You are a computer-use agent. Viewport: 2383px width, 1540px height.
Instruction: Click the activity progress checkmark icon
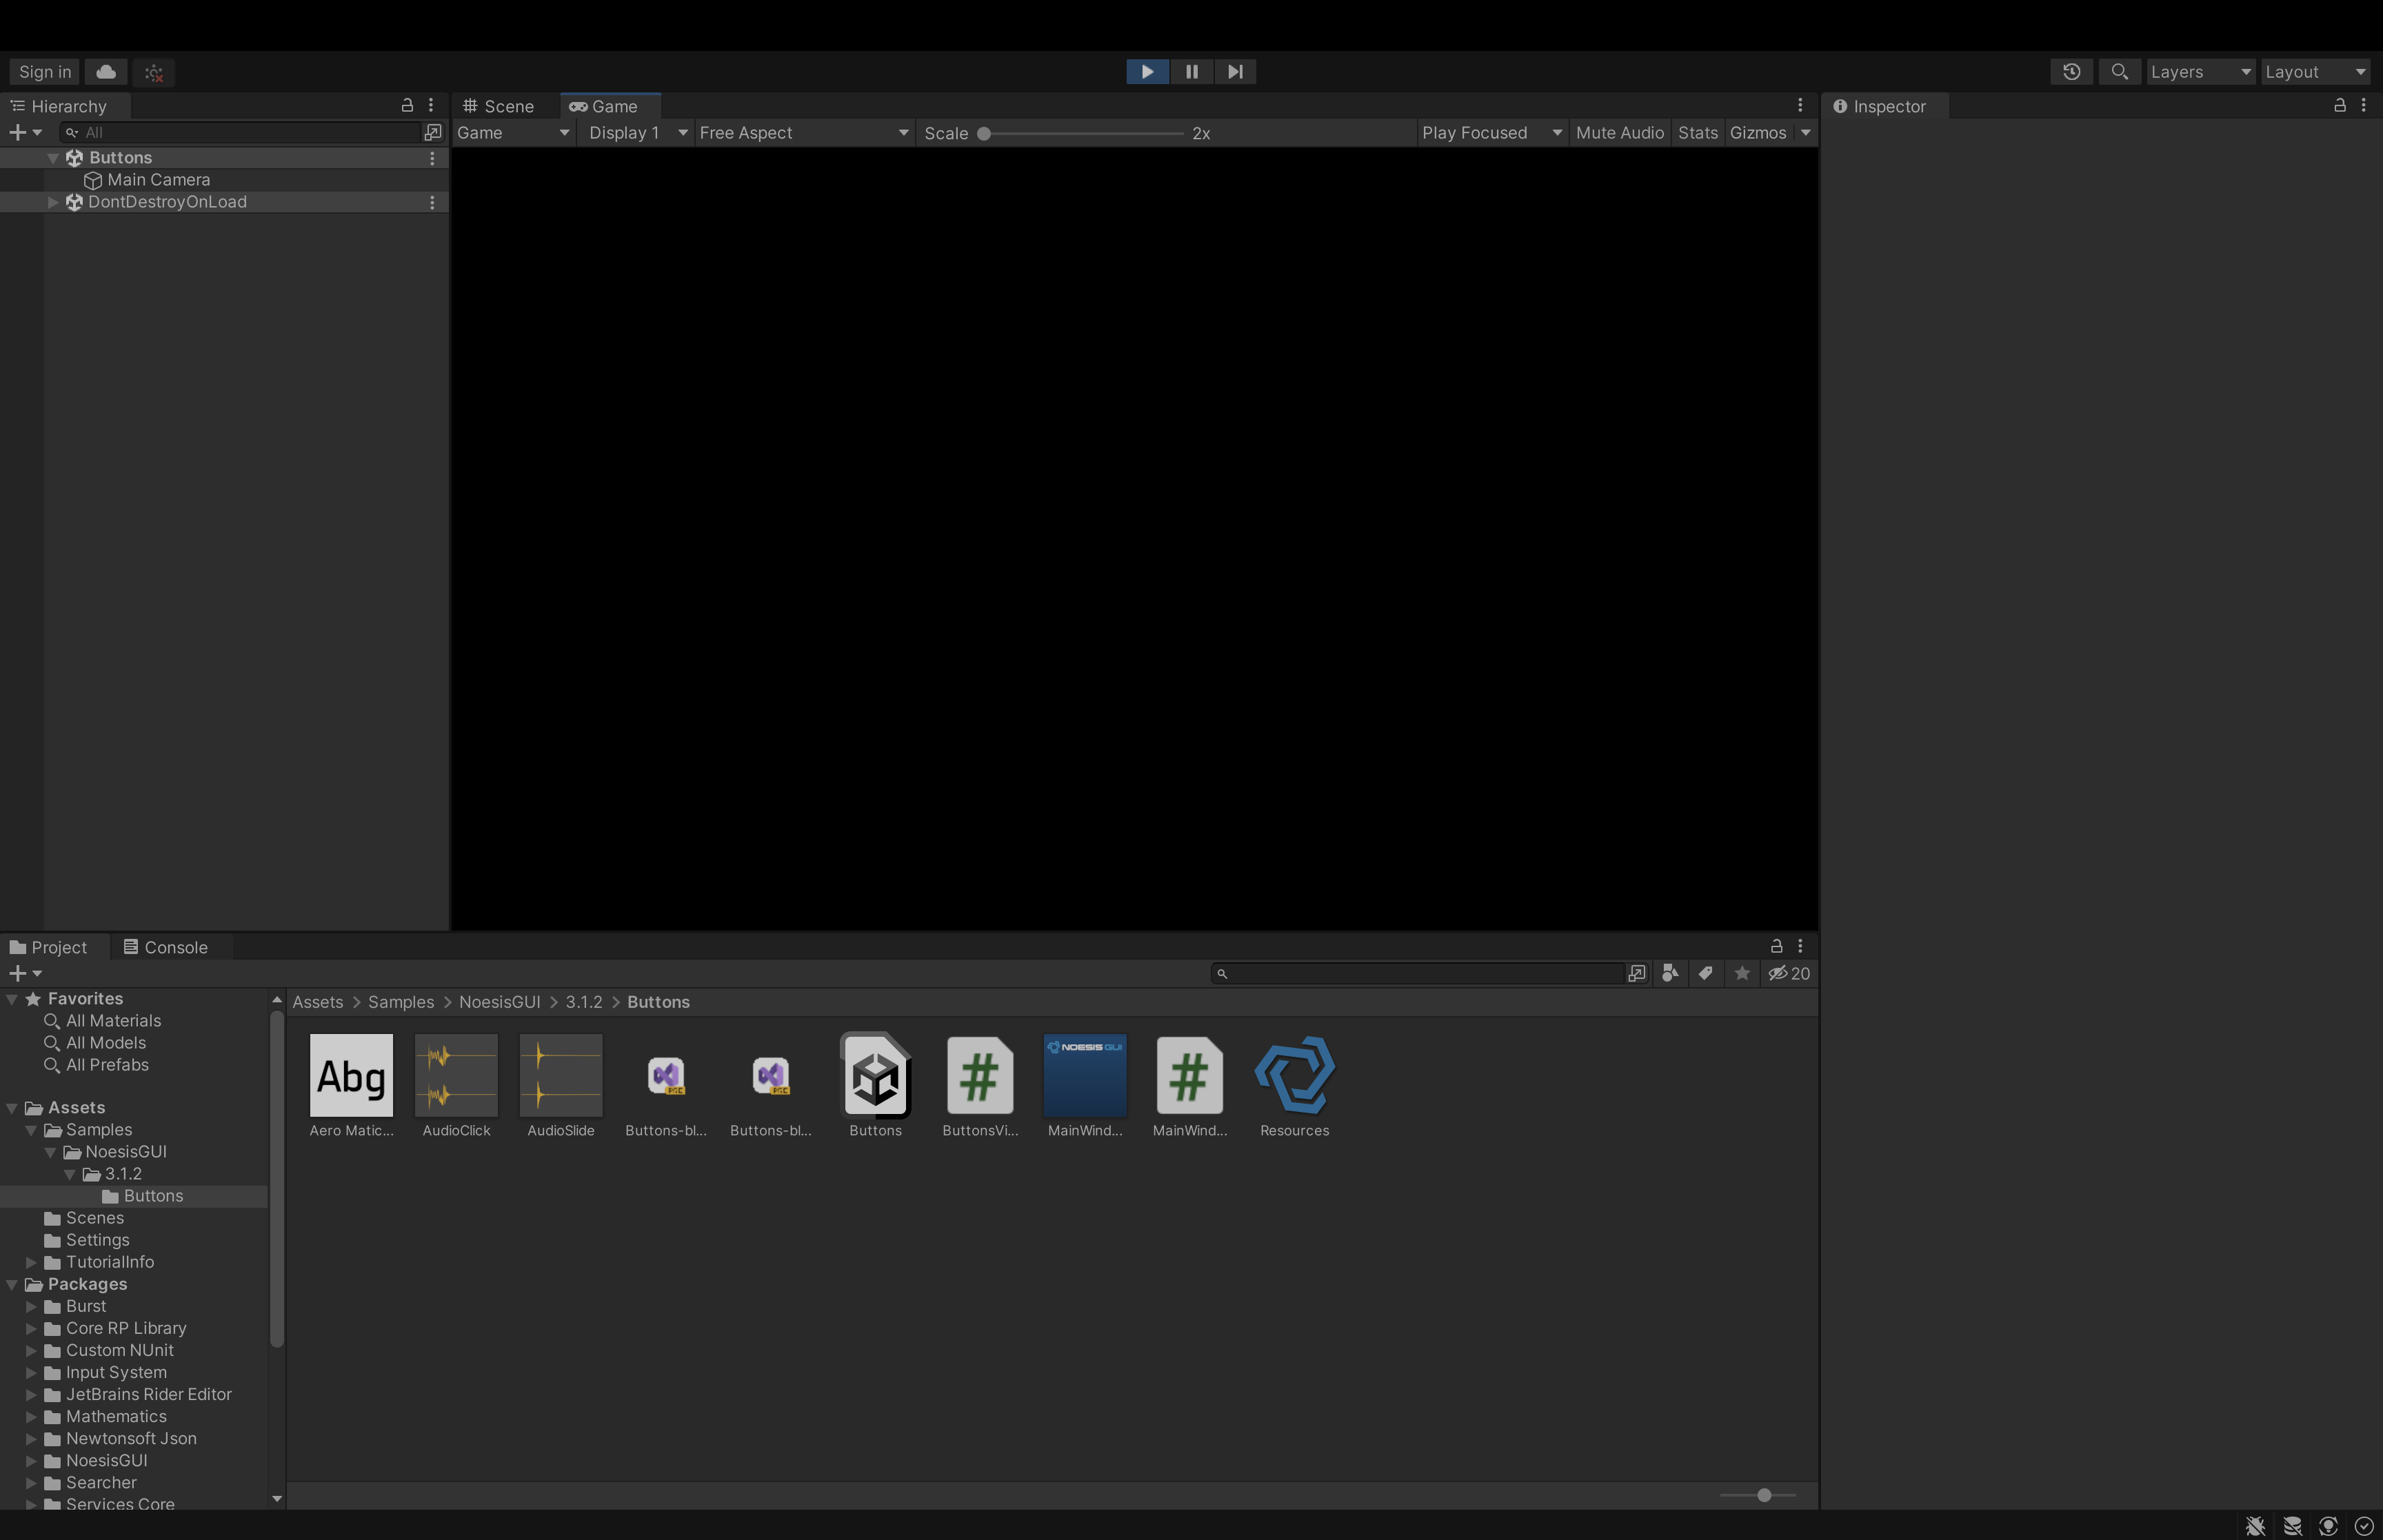point(2364,1526)
